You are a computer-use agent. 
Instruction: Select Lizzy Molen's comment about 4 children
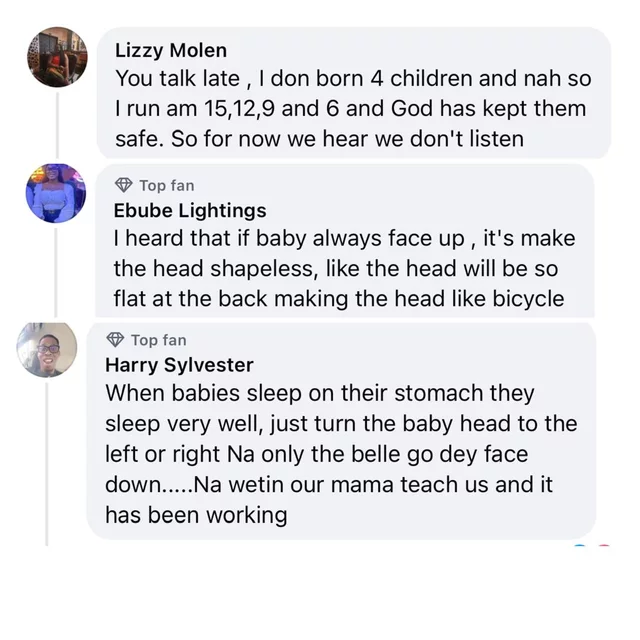click(x=352, y=108)
